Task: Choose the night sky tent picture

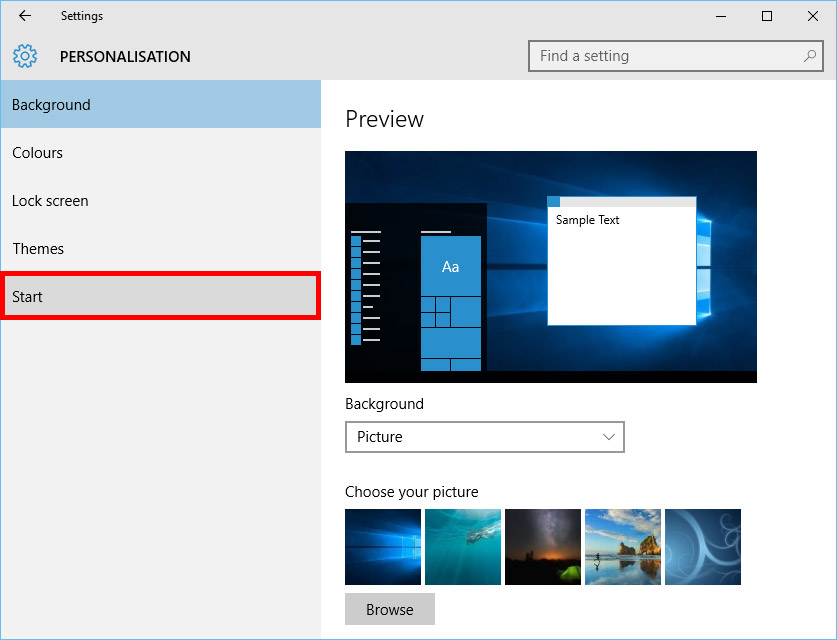Action: 543,546
